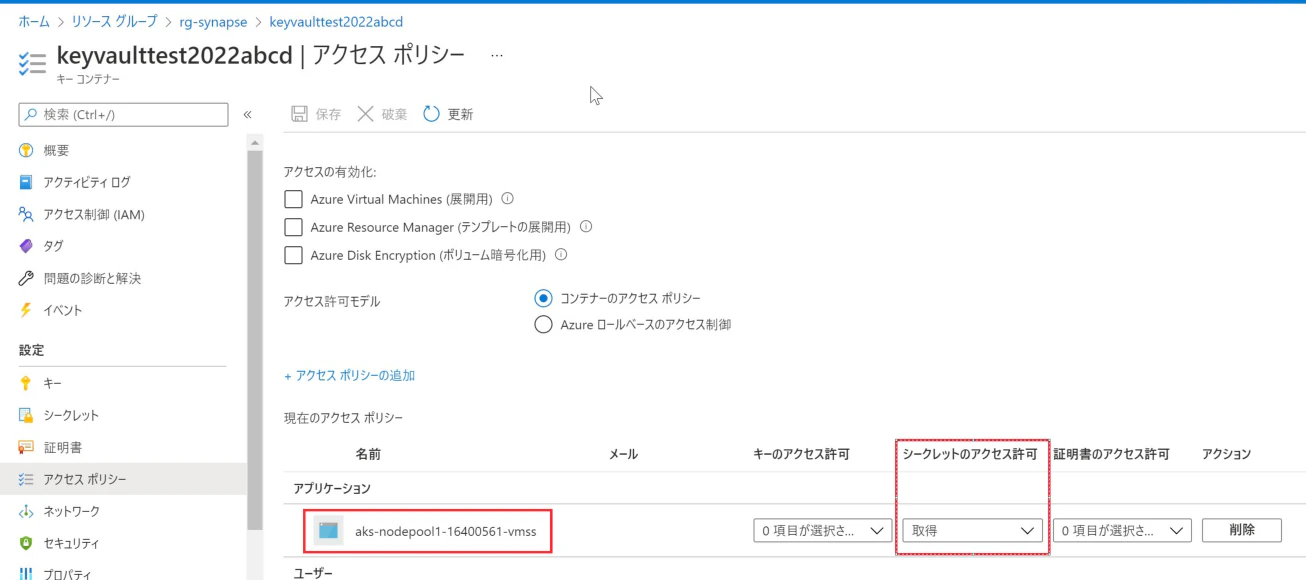The width and height of the screenshot is (1306, 580).
Task: Click the info icon beside Azure Disk Encryption
Action: pyautogui.click(x=561, y=255)
